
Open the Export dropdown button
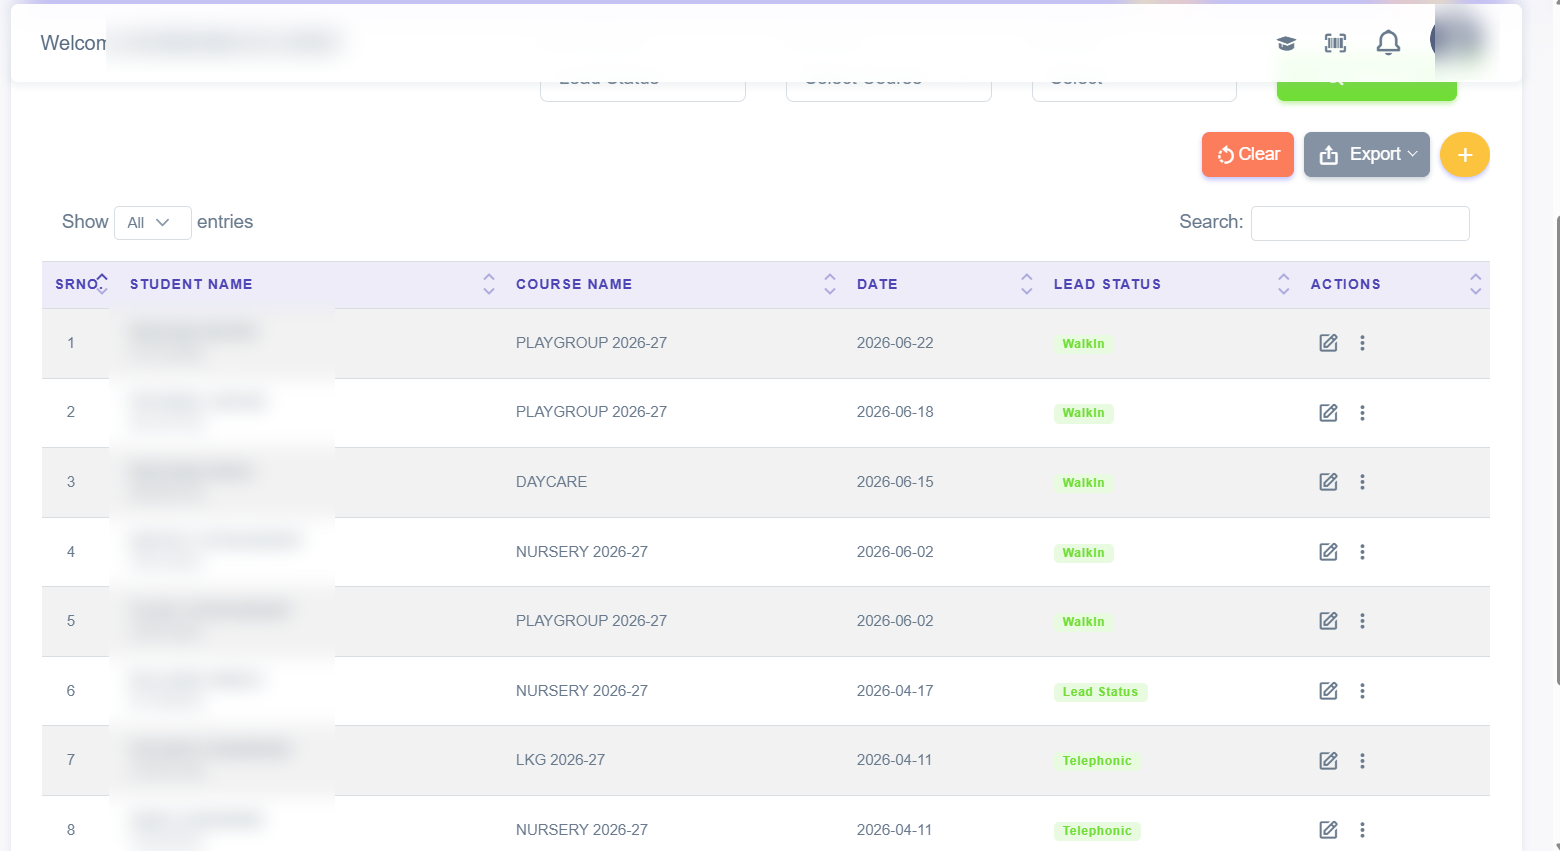[x=1367, y=155]
